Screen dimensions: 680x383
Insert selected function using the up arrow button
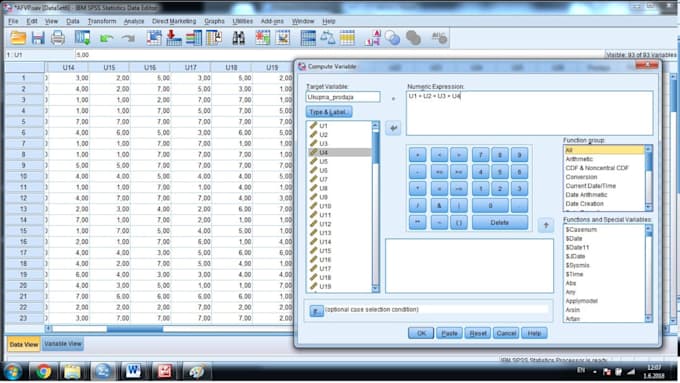click(x=546, y=225)
